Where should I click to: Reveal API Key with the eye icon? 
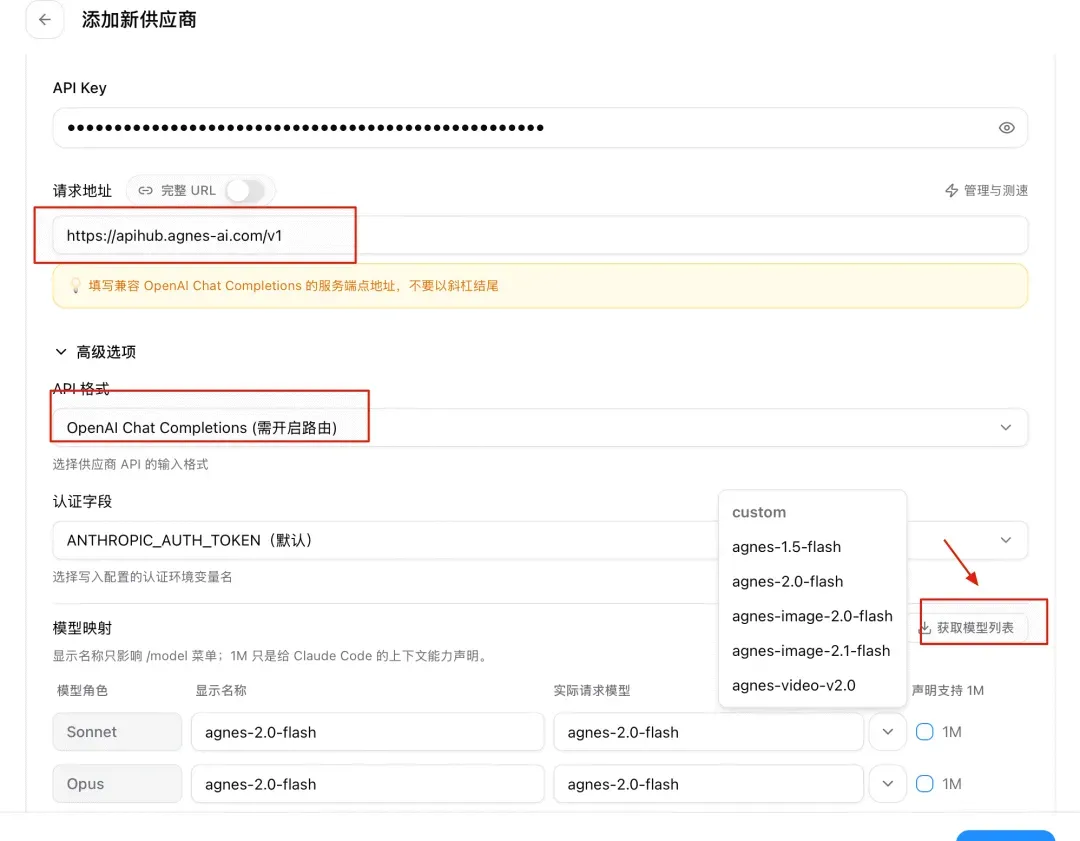click(x=1006, y=127)
